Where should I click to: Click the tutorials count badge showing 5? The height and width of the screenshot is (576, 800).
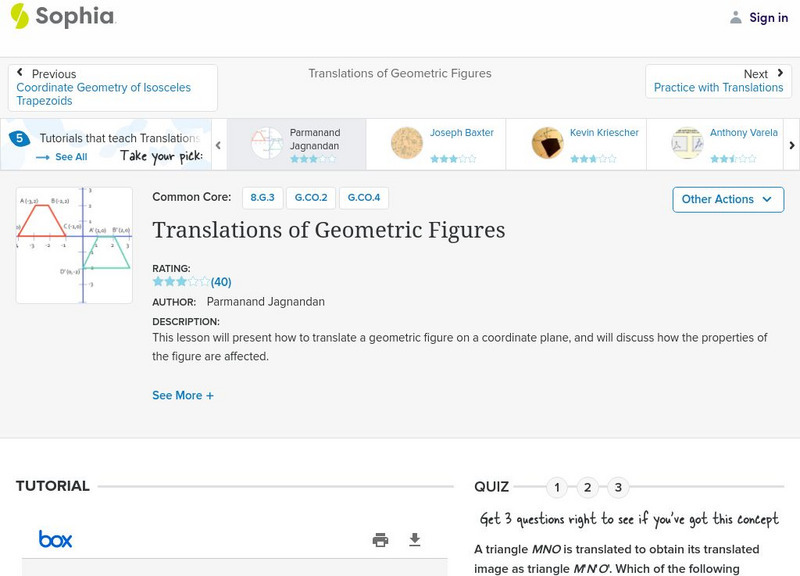[18, 139]
